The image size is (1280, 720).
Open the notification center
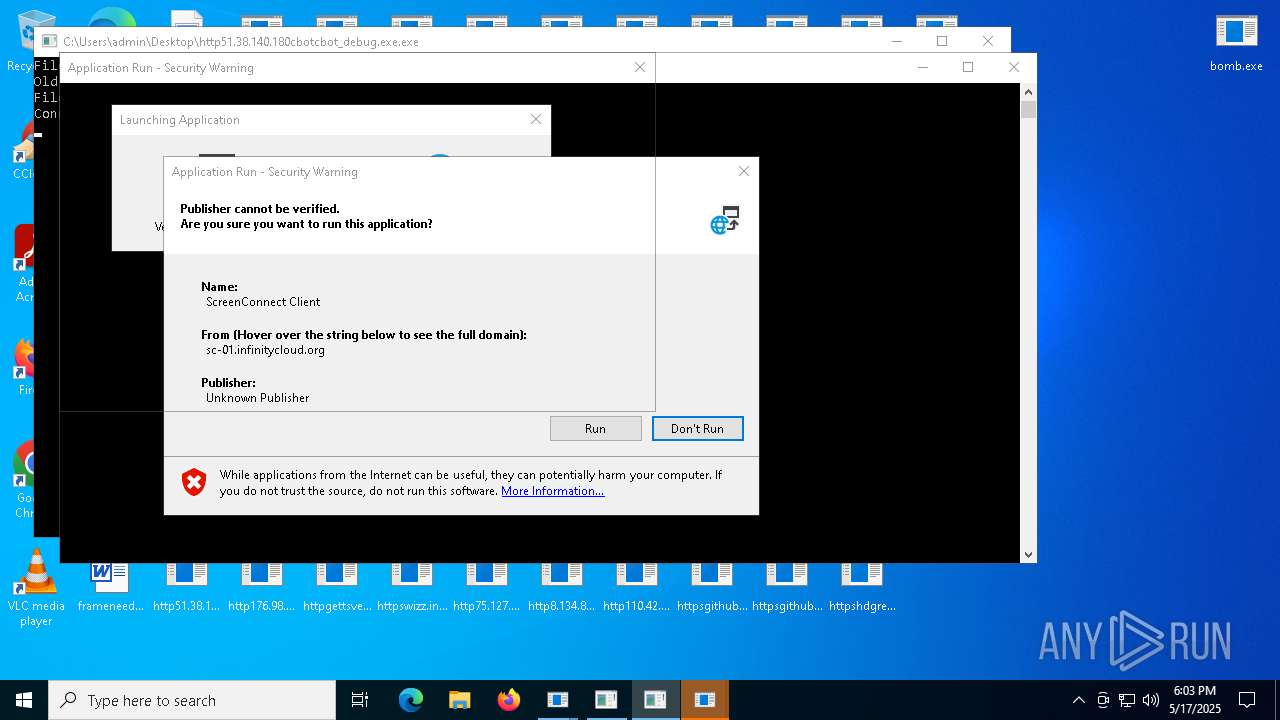[1247, 700]
